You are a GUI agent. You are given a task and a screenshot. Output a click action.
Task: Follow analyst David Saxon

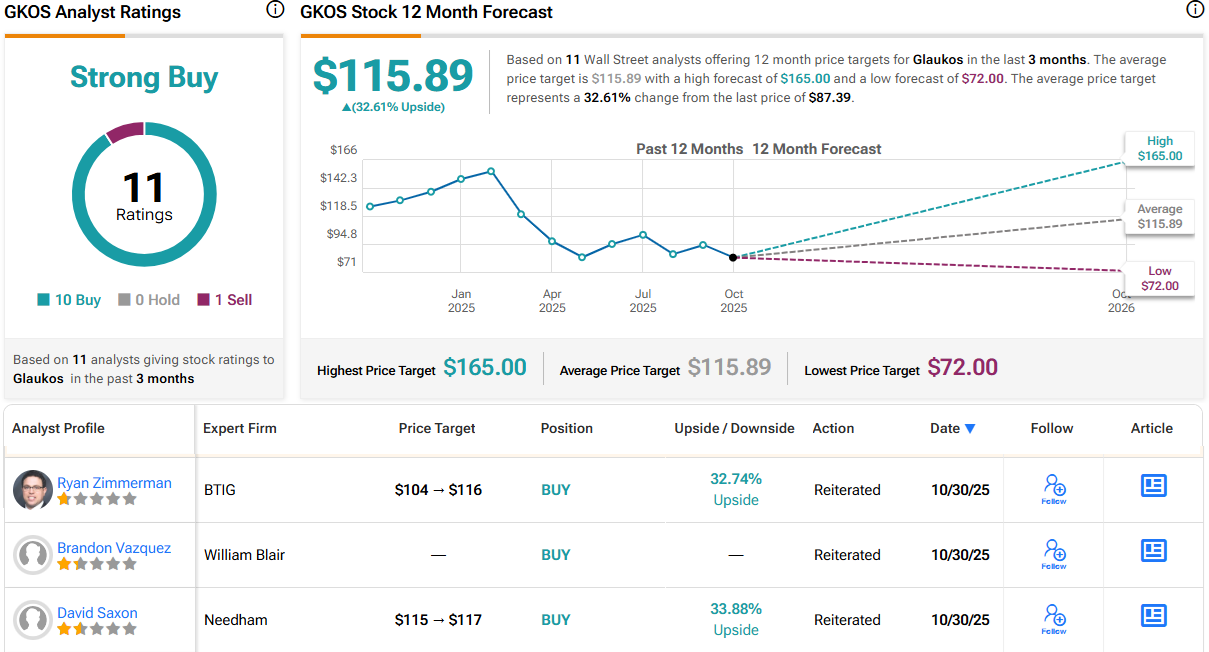(1054, 619)
